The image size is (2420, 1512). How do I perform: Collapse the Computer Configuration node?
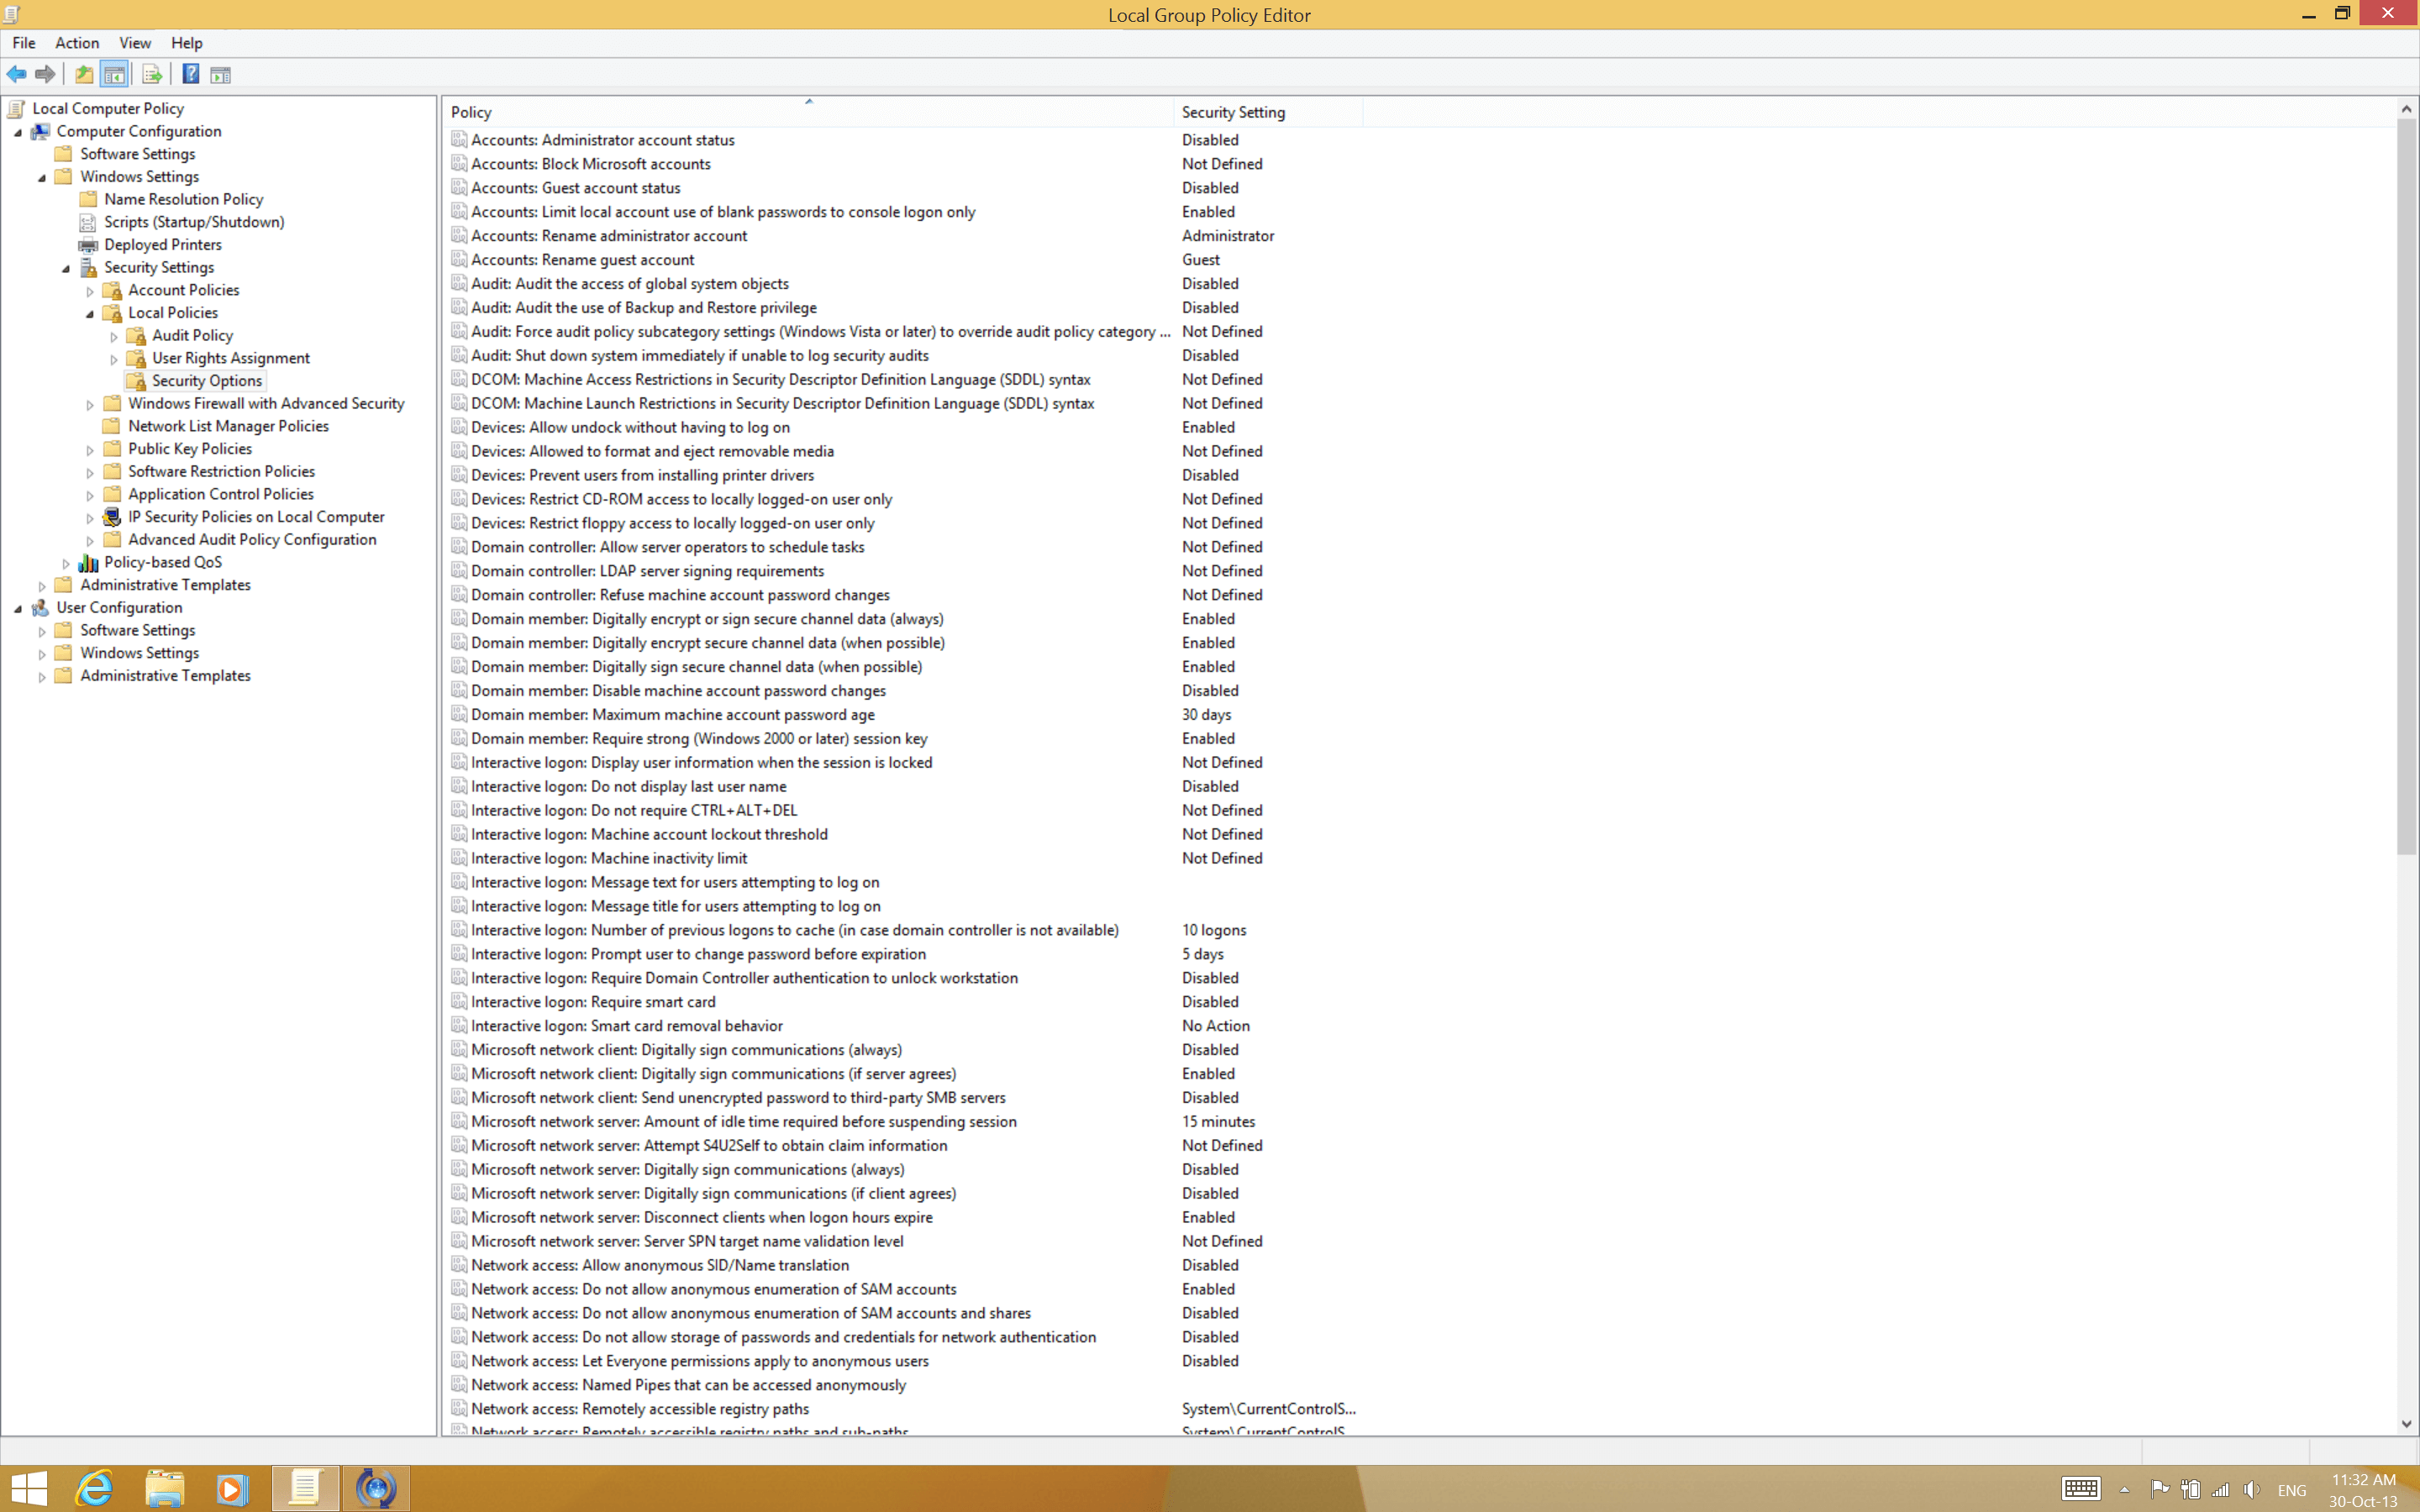[x=18, y=132]
